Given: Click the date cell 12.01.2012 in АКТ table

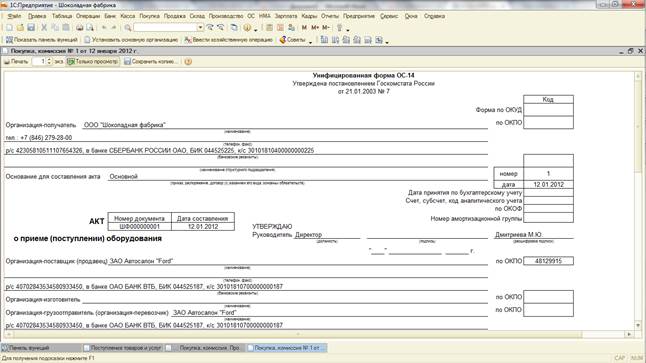Looking at the screenshot, I should coord(203,227).
